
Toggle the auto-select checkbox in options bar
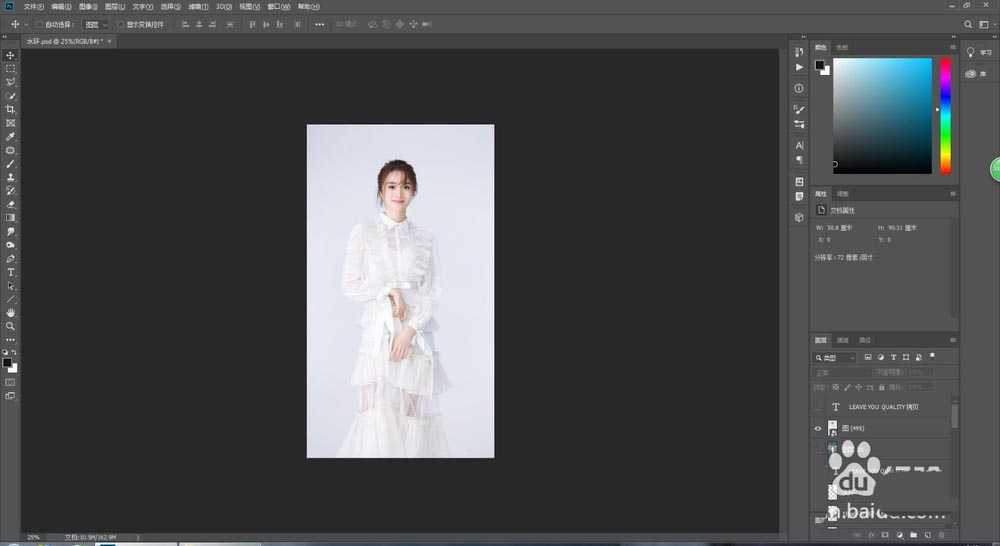[x=39, y=23]
